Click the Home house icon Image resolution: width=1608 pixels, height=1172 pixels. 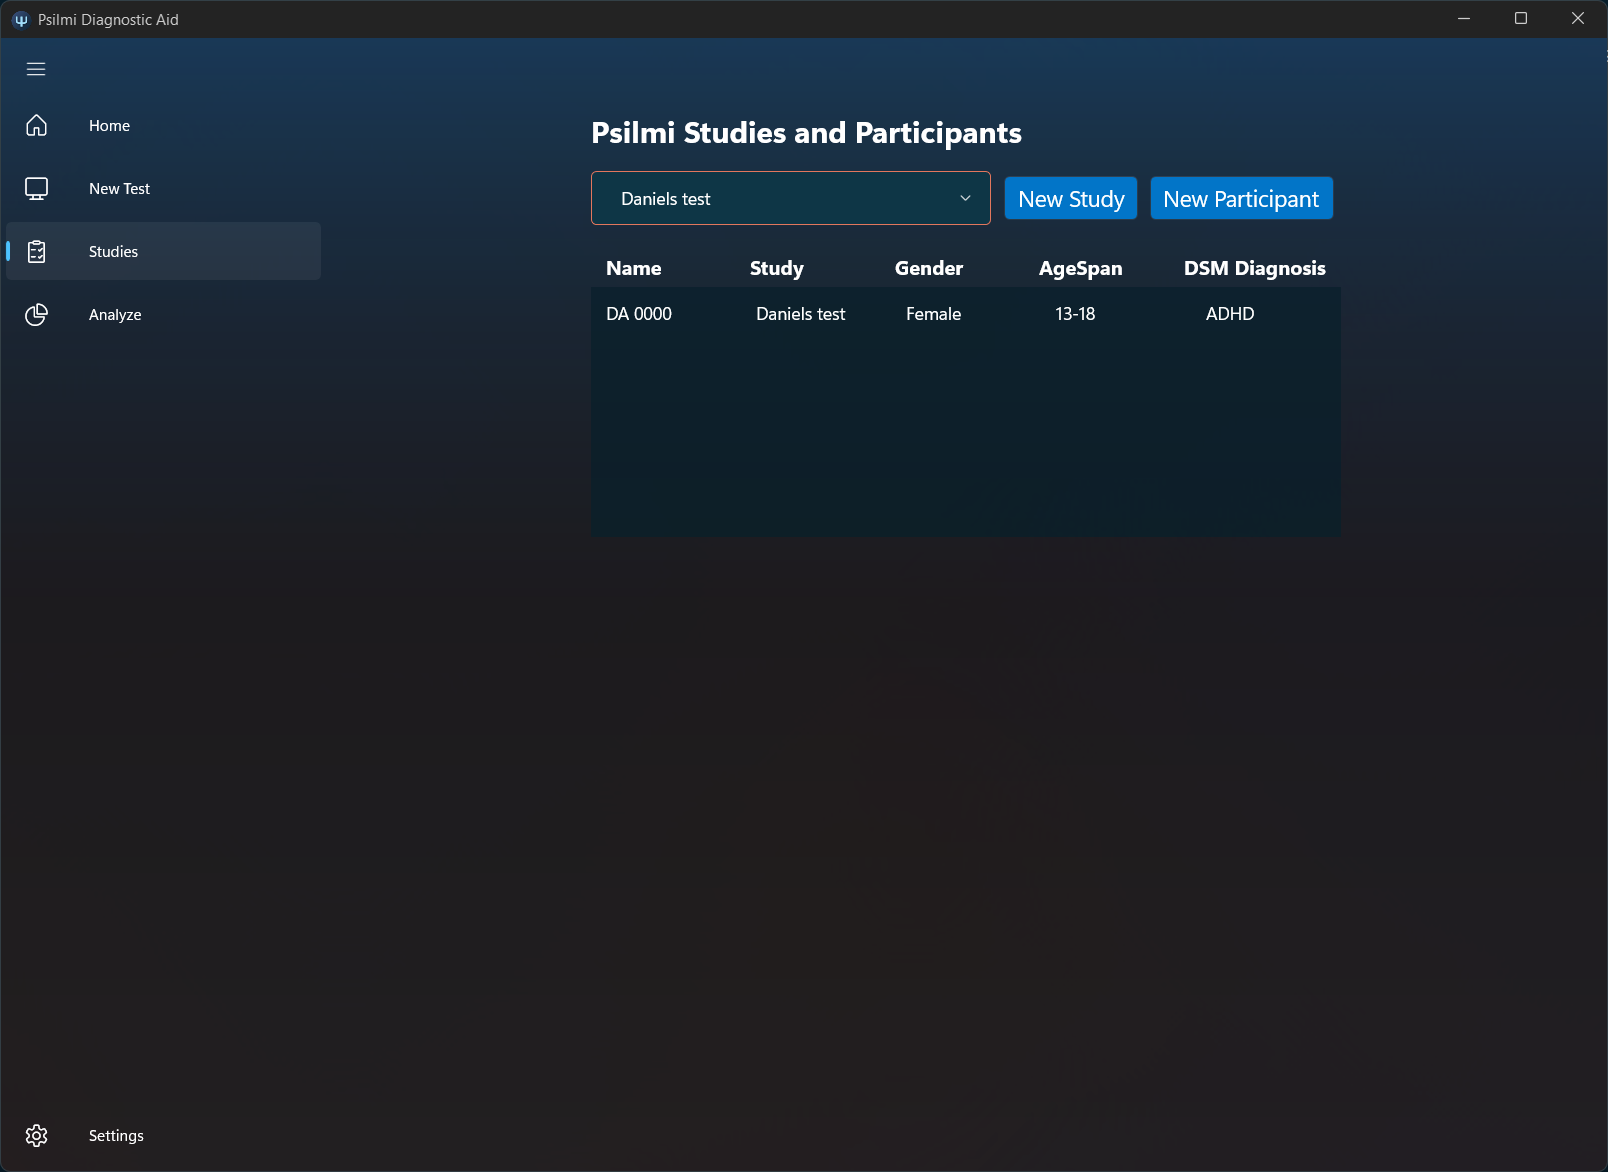tap(37, 126)
